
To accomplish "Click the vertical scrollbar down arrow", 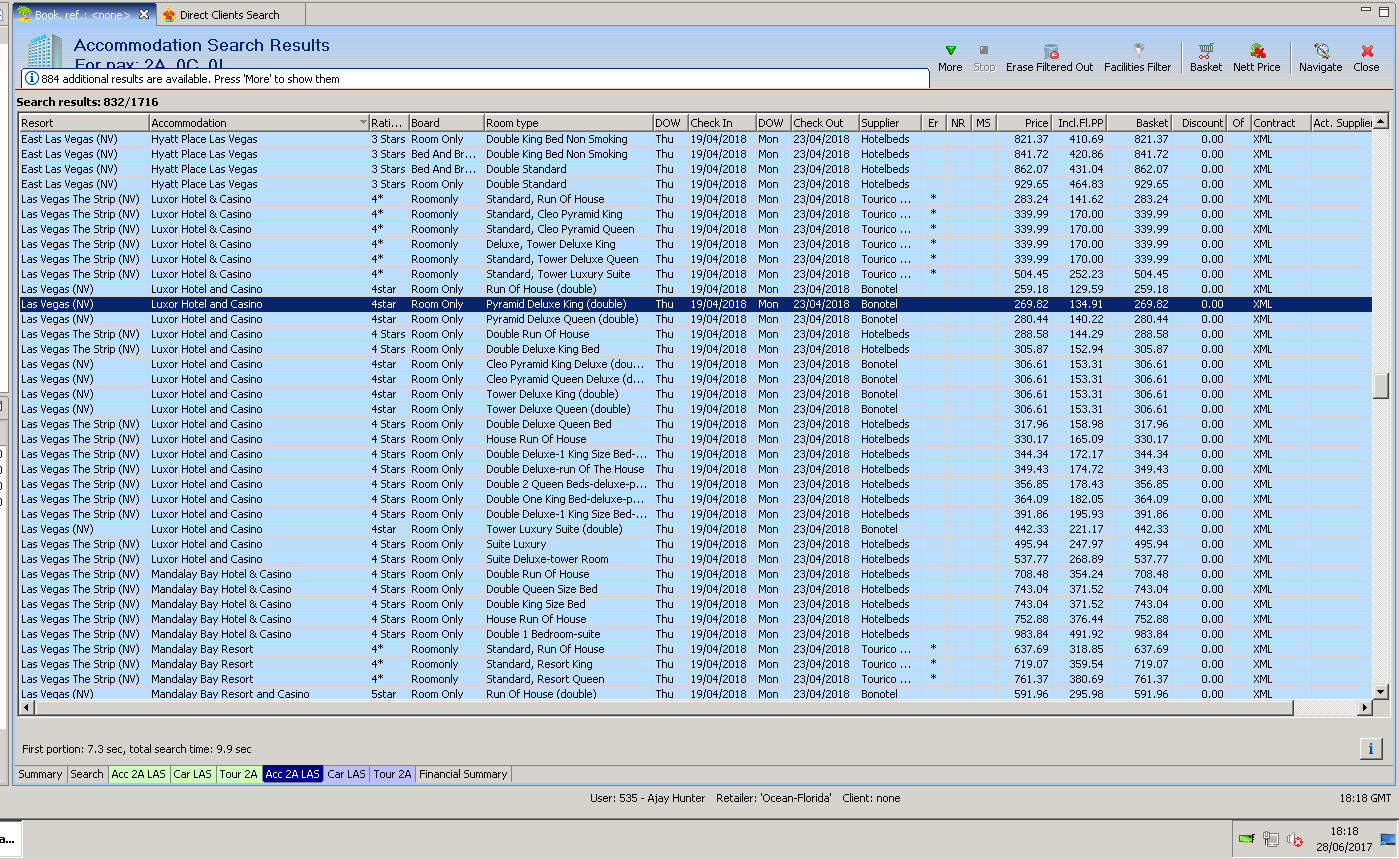I will click(x=1381, y=691).
